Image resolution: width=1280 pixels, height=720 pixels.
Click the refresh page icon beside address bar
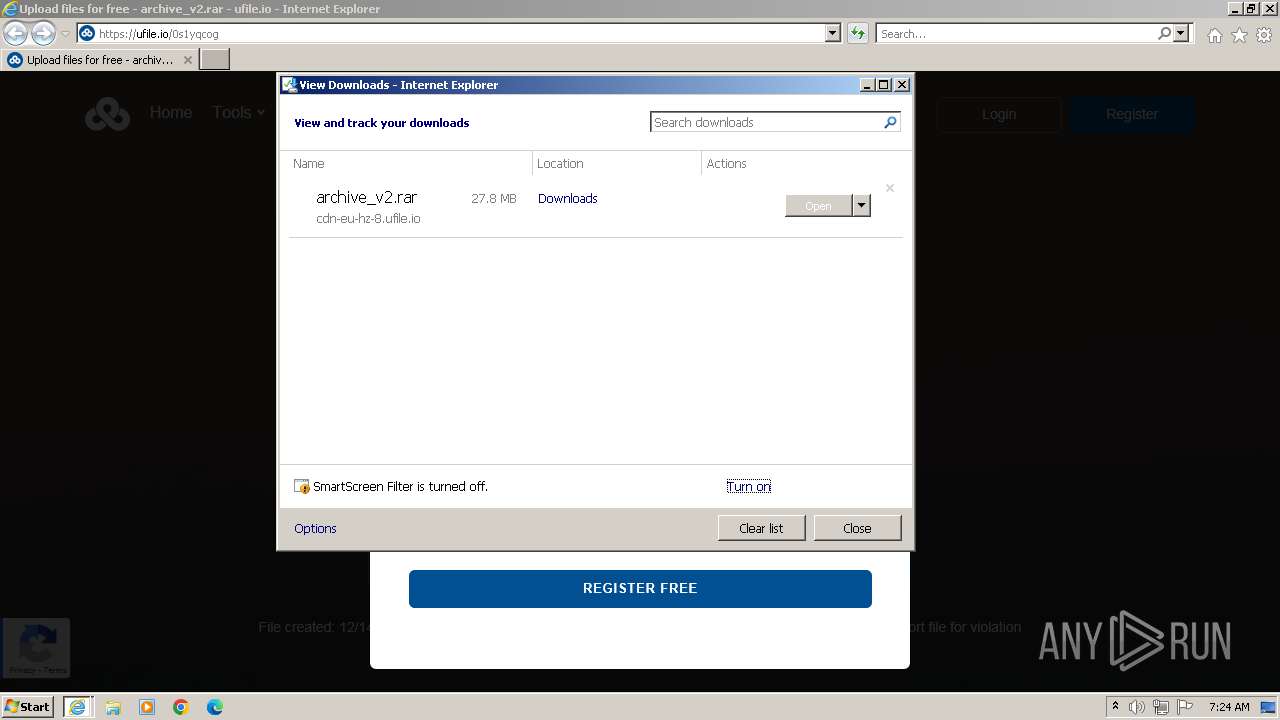click(857, 33)
